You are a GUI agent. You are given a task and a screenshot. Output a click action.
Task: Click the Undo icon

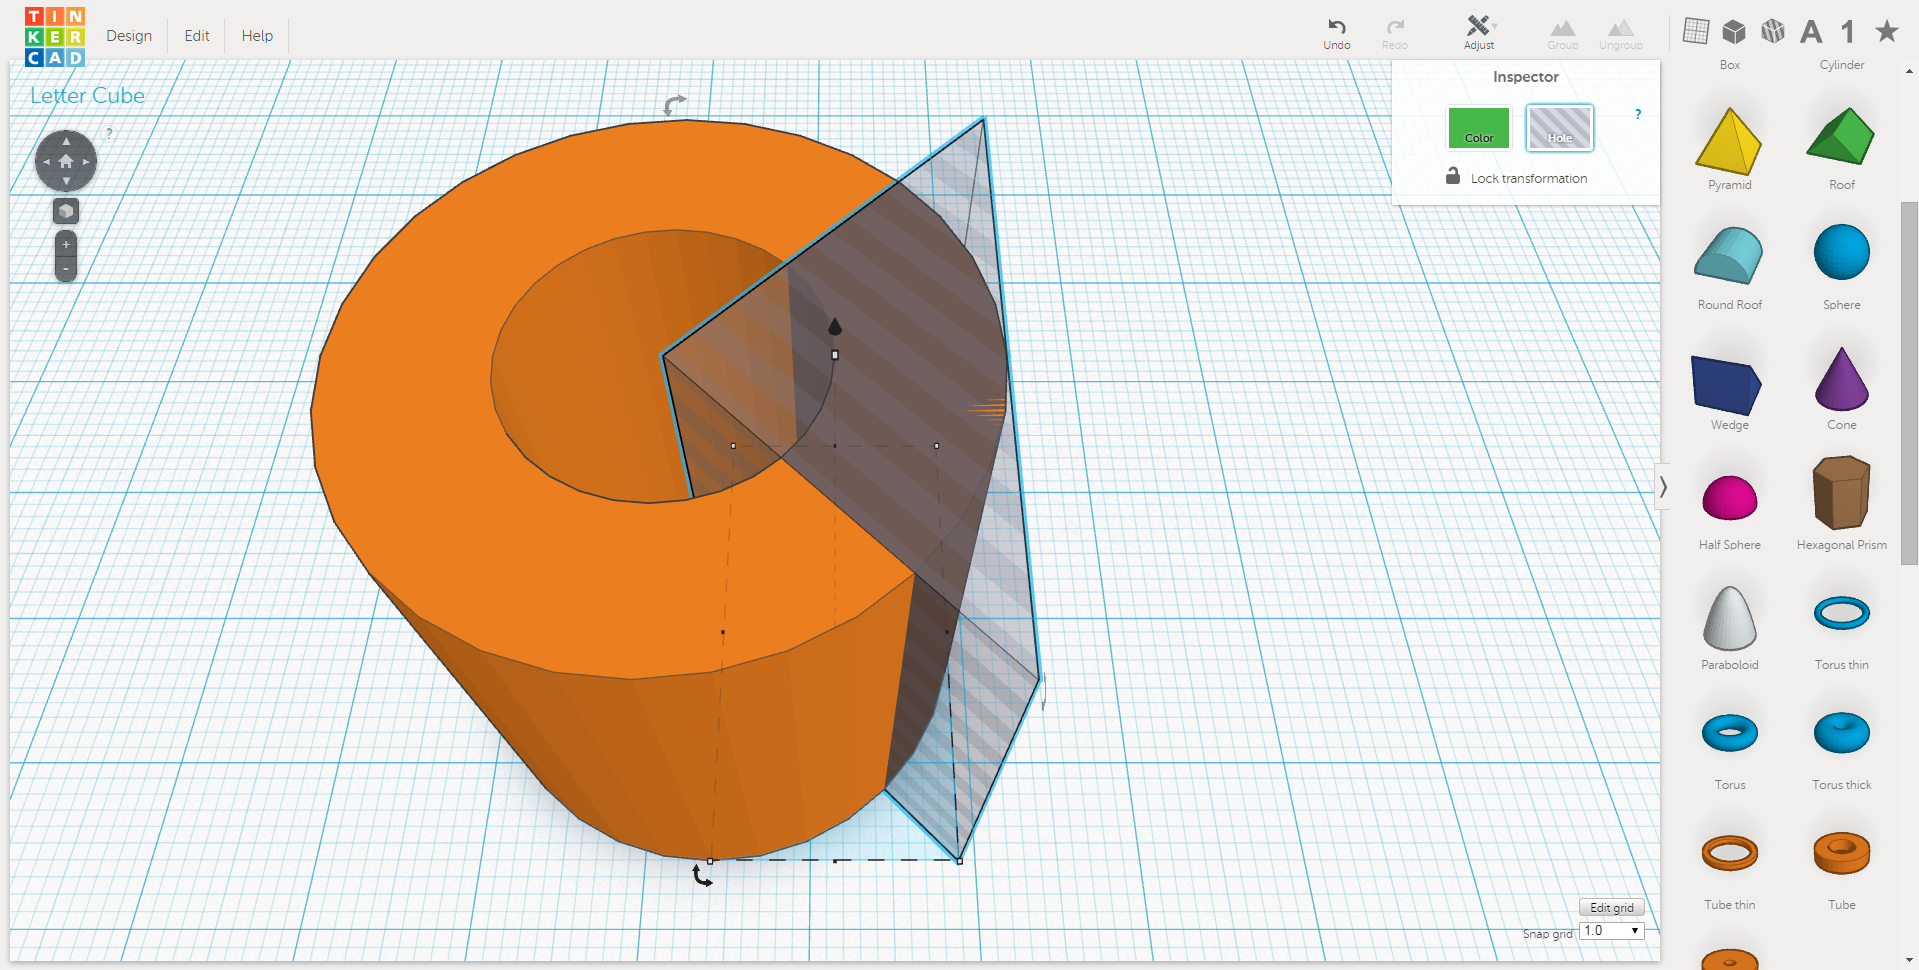pyautogui.click(x=1336, y=27)
